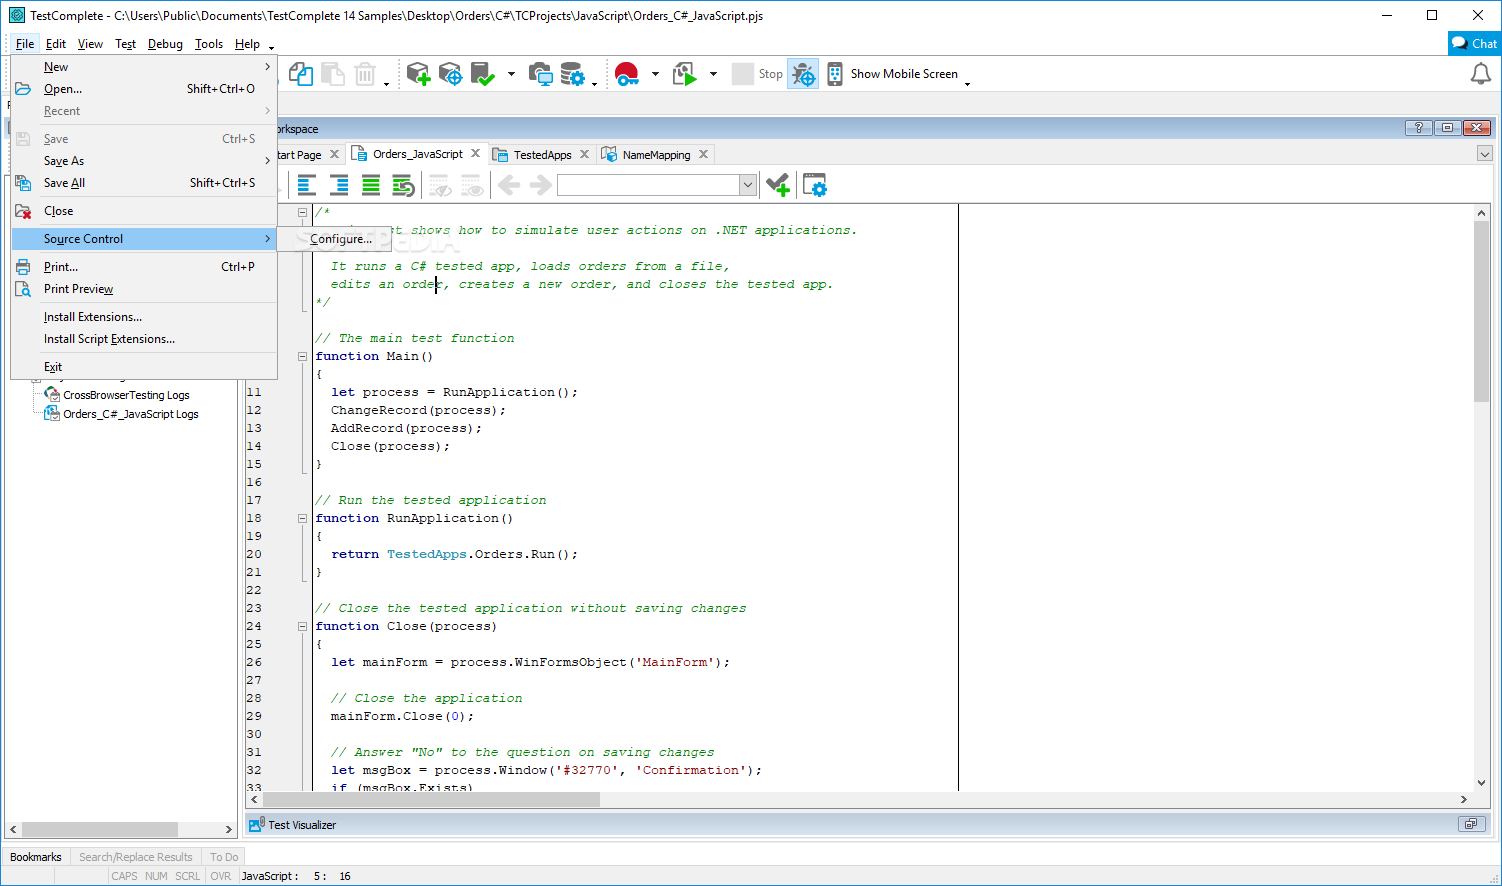Select Orders_C#_JavaScript Logs tree item
This screenshot has height=886, width=1502.
click(131, 414)
